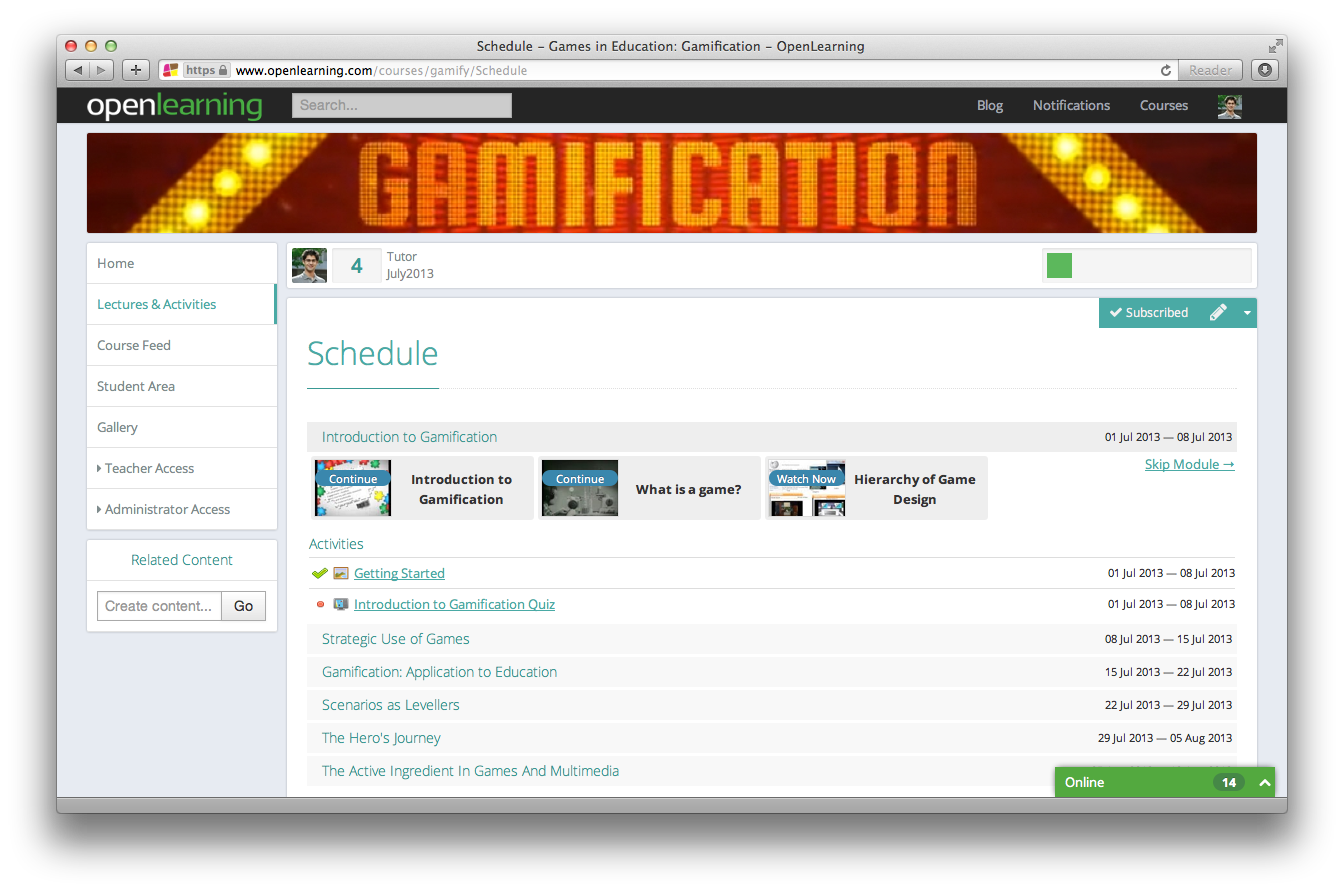Click the Gamification course banner

click(672, 183)
